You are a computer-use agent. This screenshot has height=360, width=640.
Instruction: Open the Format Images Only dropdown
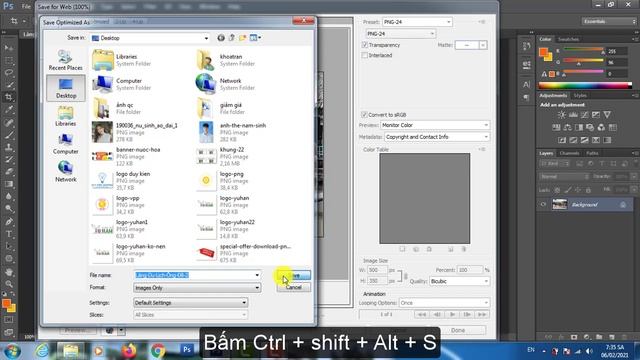(x=197, y=288)
